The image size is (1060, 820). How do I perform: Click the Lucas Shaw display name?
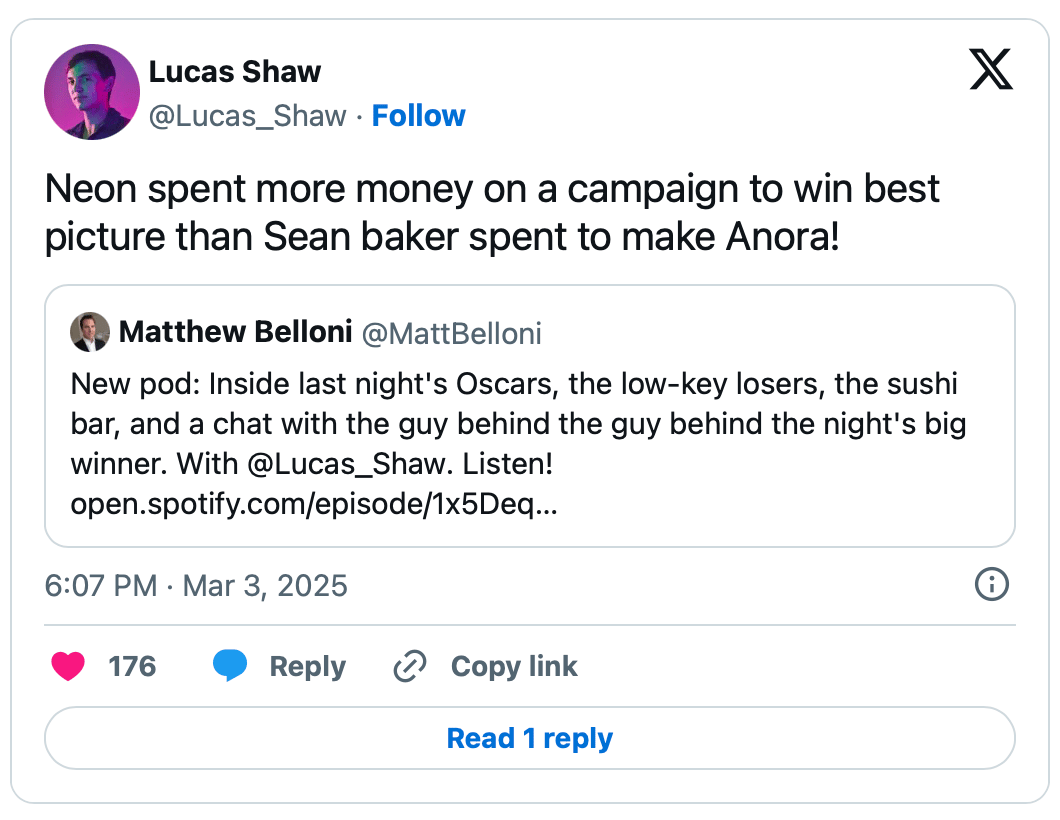(x=235, y=72)
